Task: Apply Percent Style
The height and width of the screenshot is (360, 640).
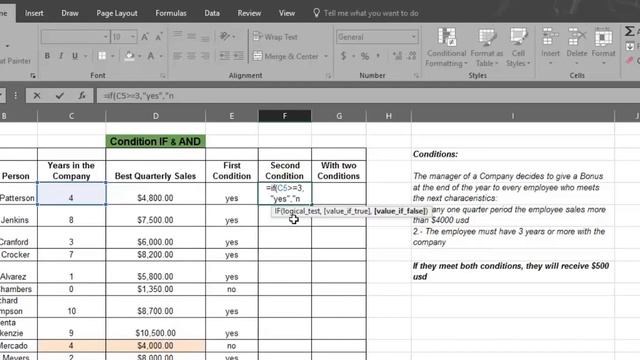Action: 365,56
